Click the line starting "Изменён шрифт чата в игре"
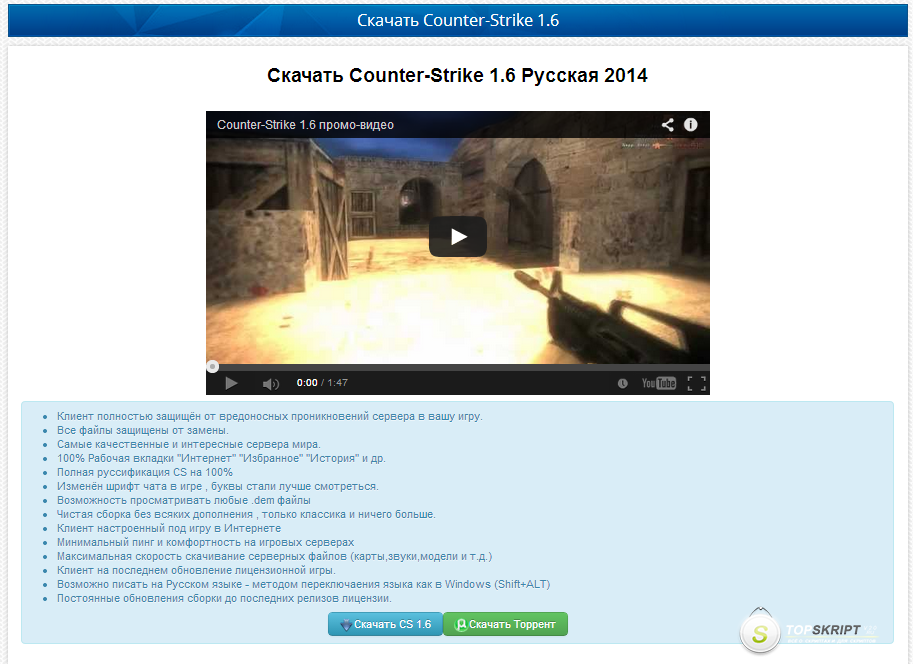The height and width of the screenshot is (664, 913). 218,486
